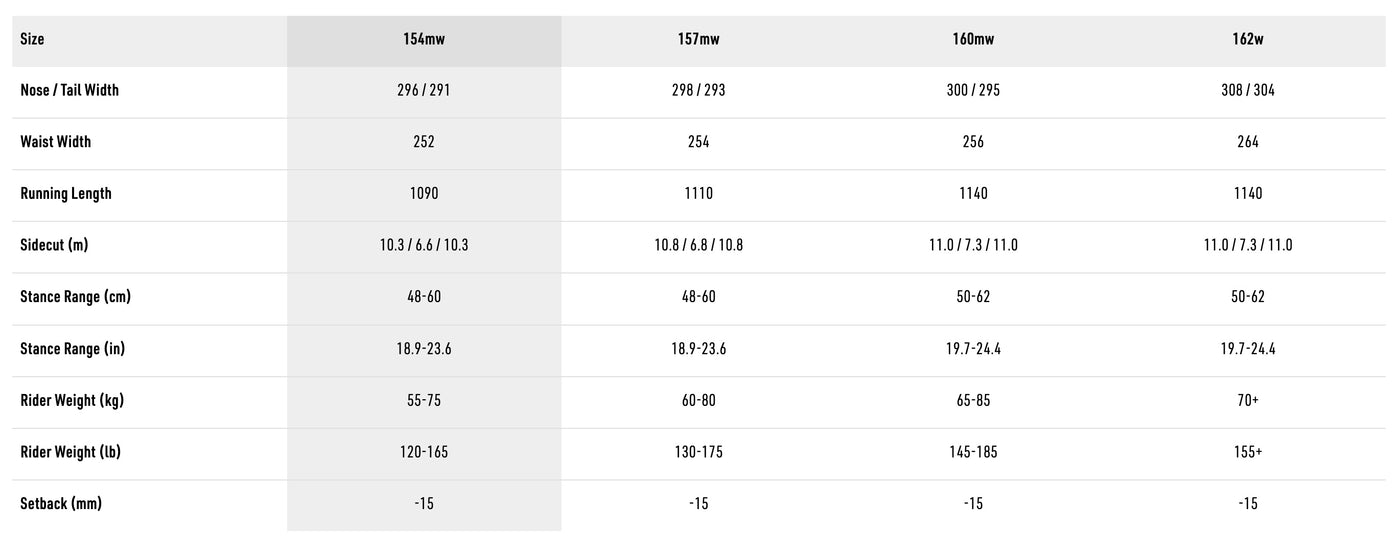The height and width of the screenshot is (551, 1400).
Task: Click the 296 / 291 nose/tail value
Action: pos(424,90)
